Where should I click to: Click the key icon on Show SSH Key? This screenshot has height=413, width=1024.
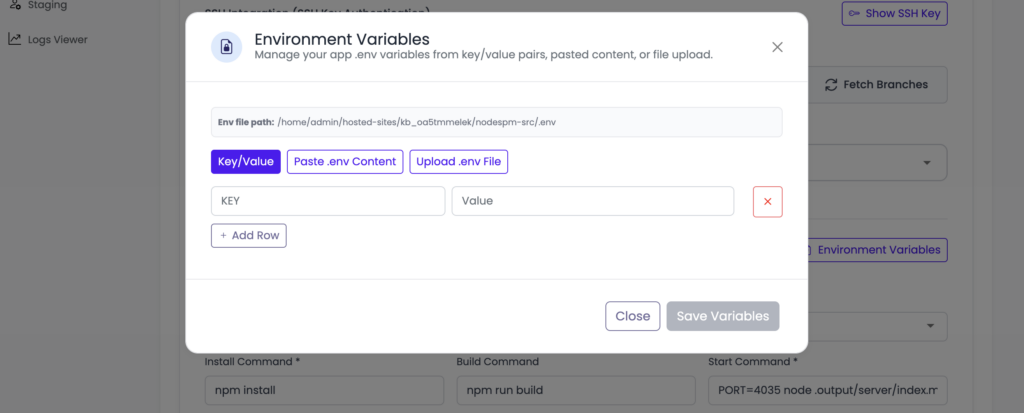pyautogui.click(x=854, y=13)
